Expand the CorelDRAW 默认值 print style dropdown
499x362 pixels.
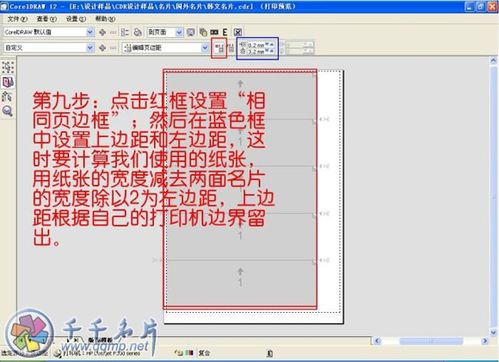point(90,32)
